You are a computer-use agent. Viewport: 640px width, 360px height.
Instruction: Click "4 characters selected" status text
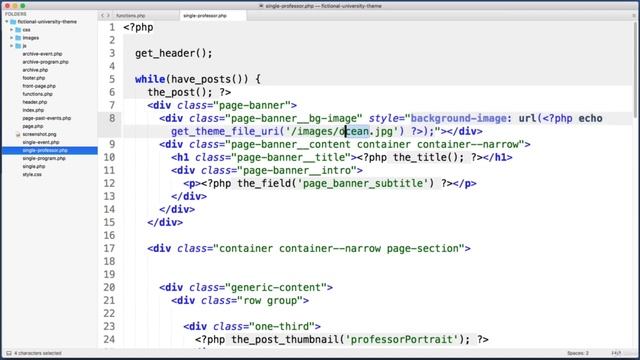[38, 353]
